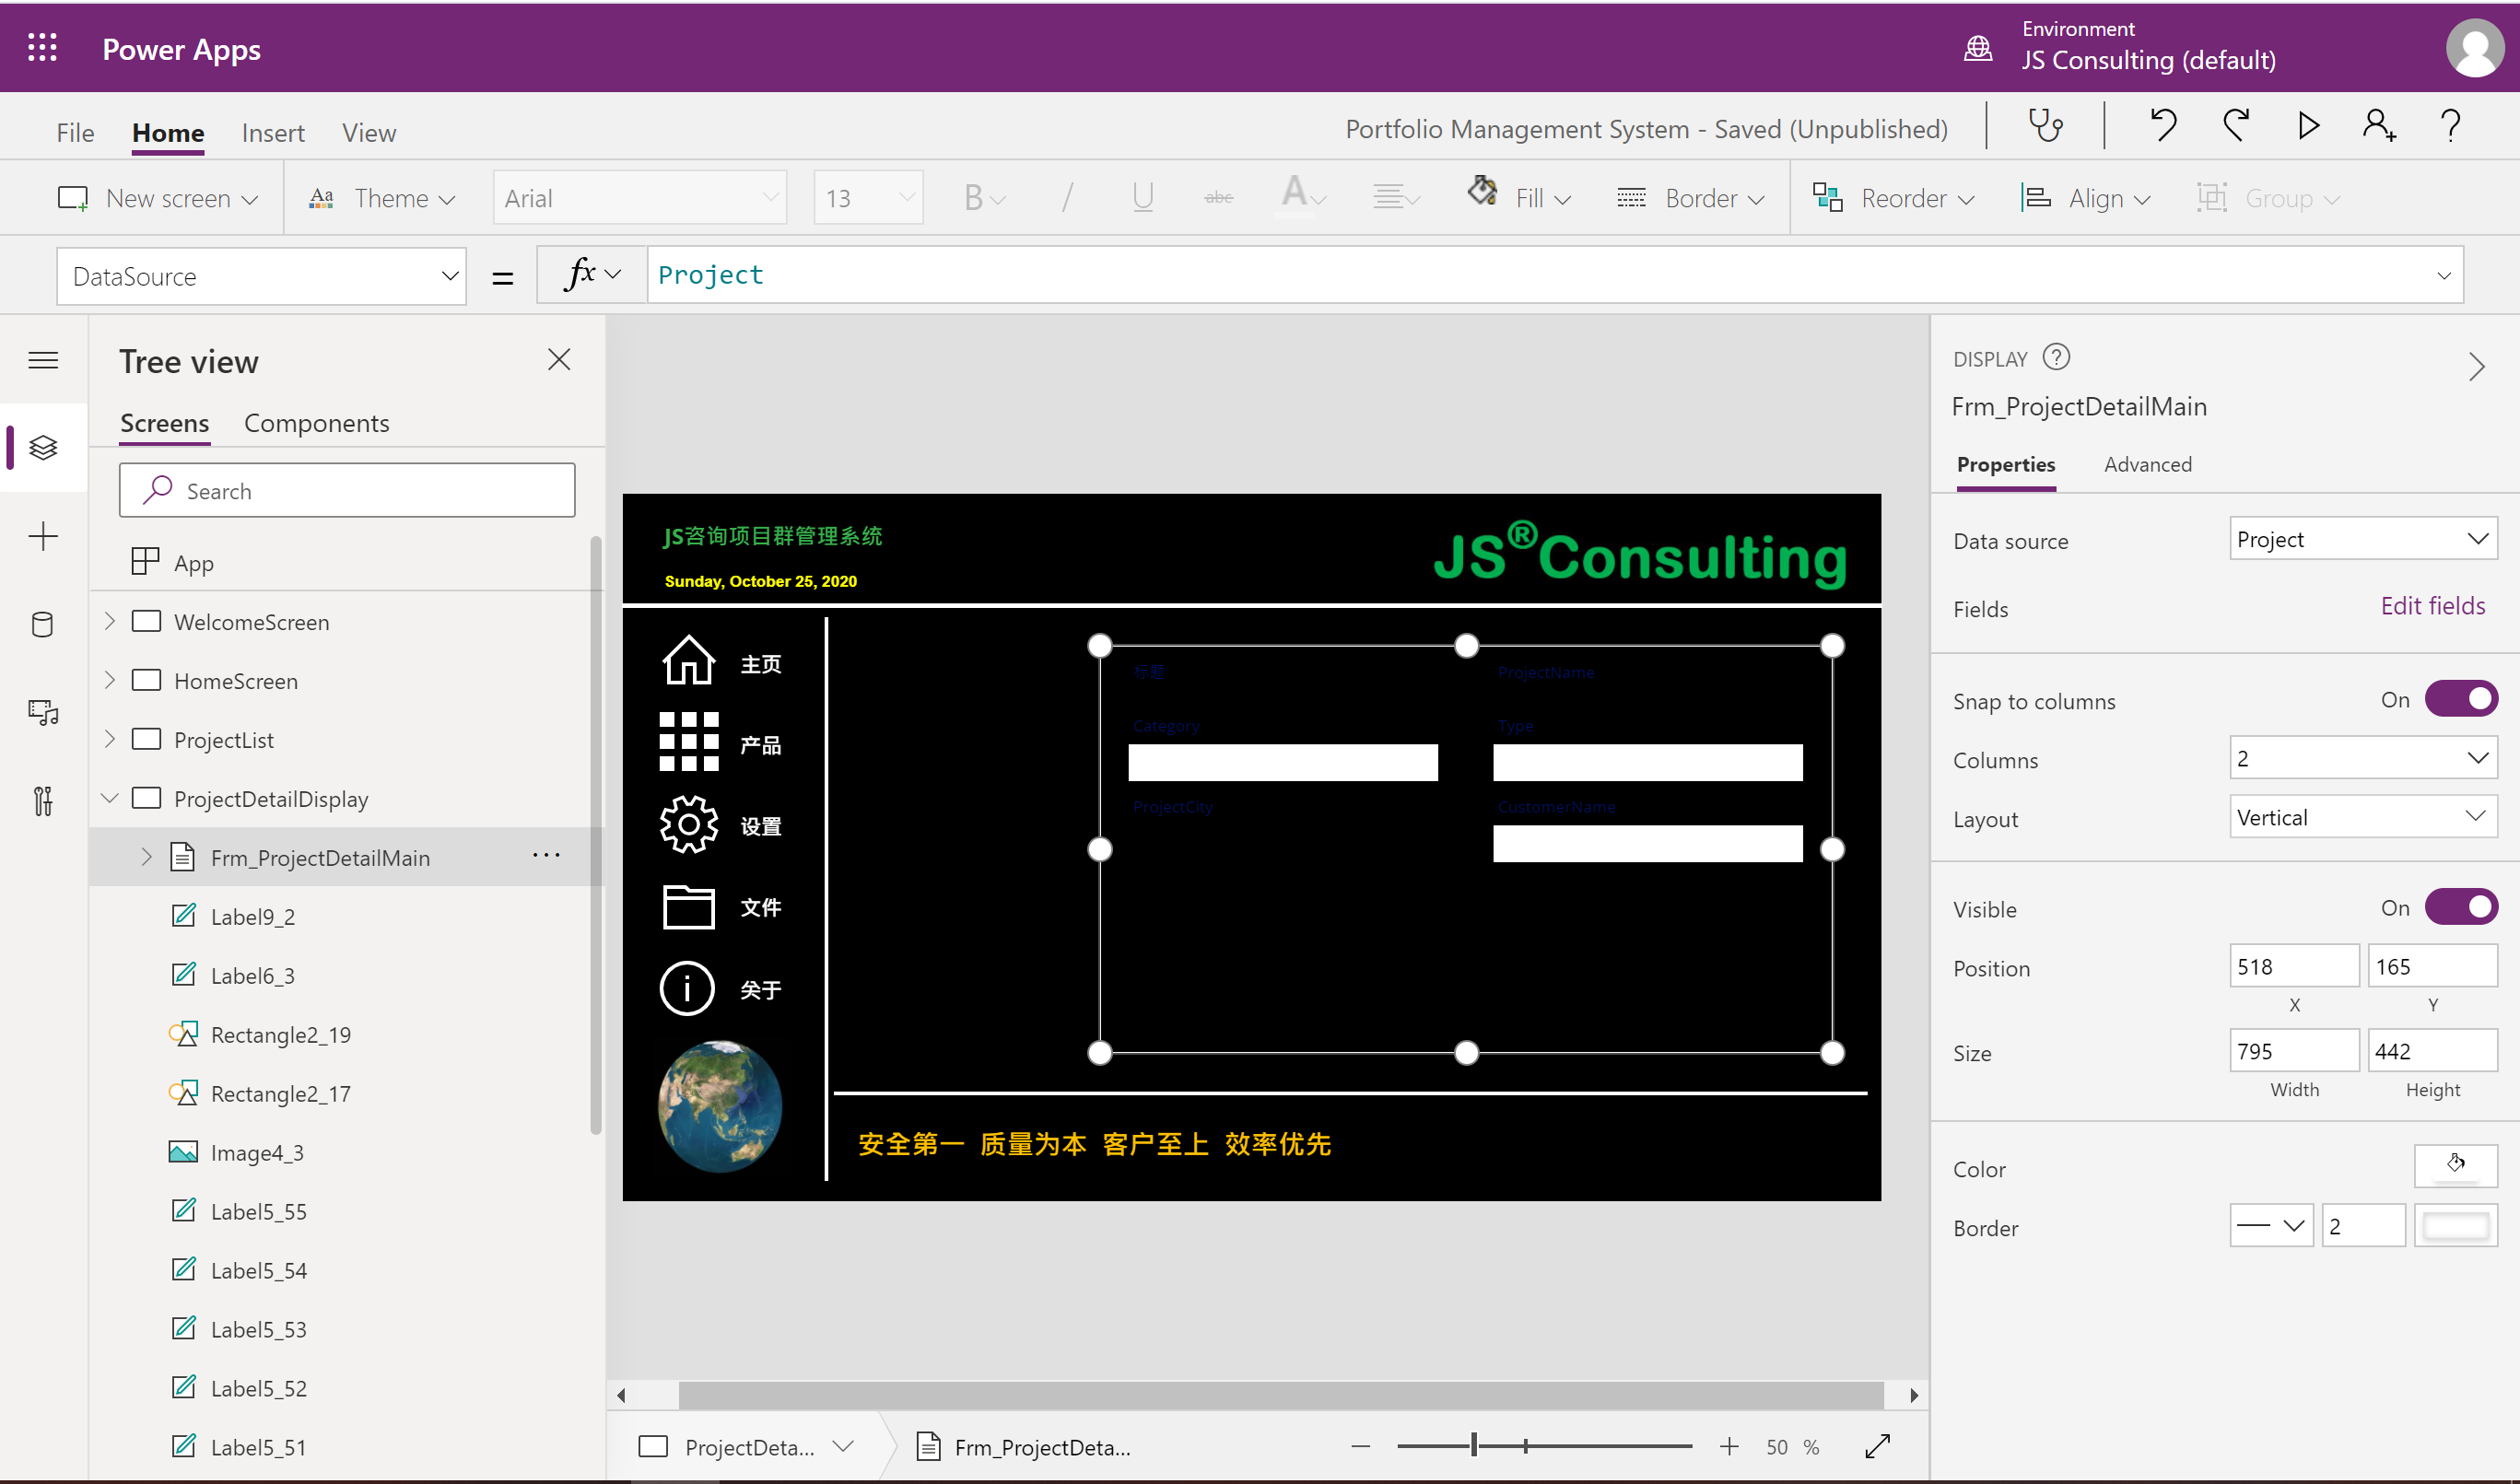Open the border style dropdown
2520x1484 pixels.
pyautogui.click(x=2271, y=1226)
